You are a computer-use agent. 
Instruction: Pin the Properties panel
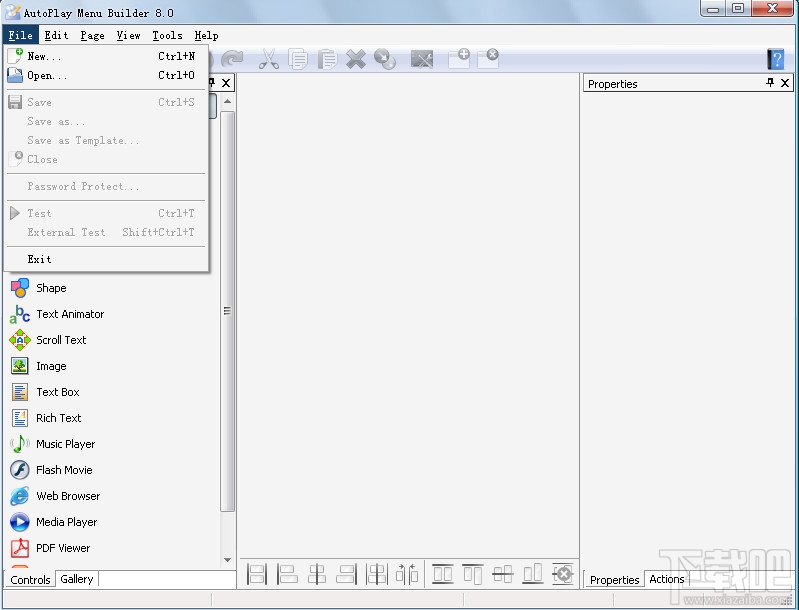point(770,83)
